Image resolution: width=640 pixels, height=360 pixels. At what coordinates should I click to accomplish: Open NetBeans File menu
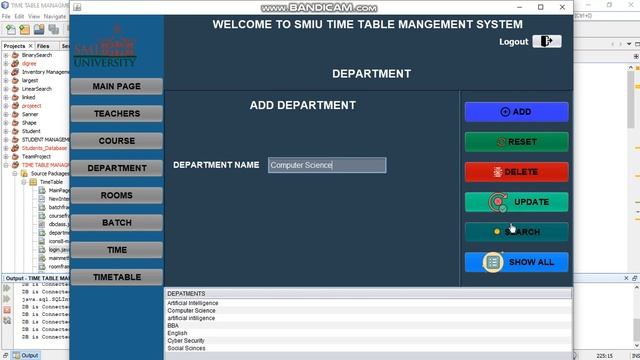click(6, 16)
